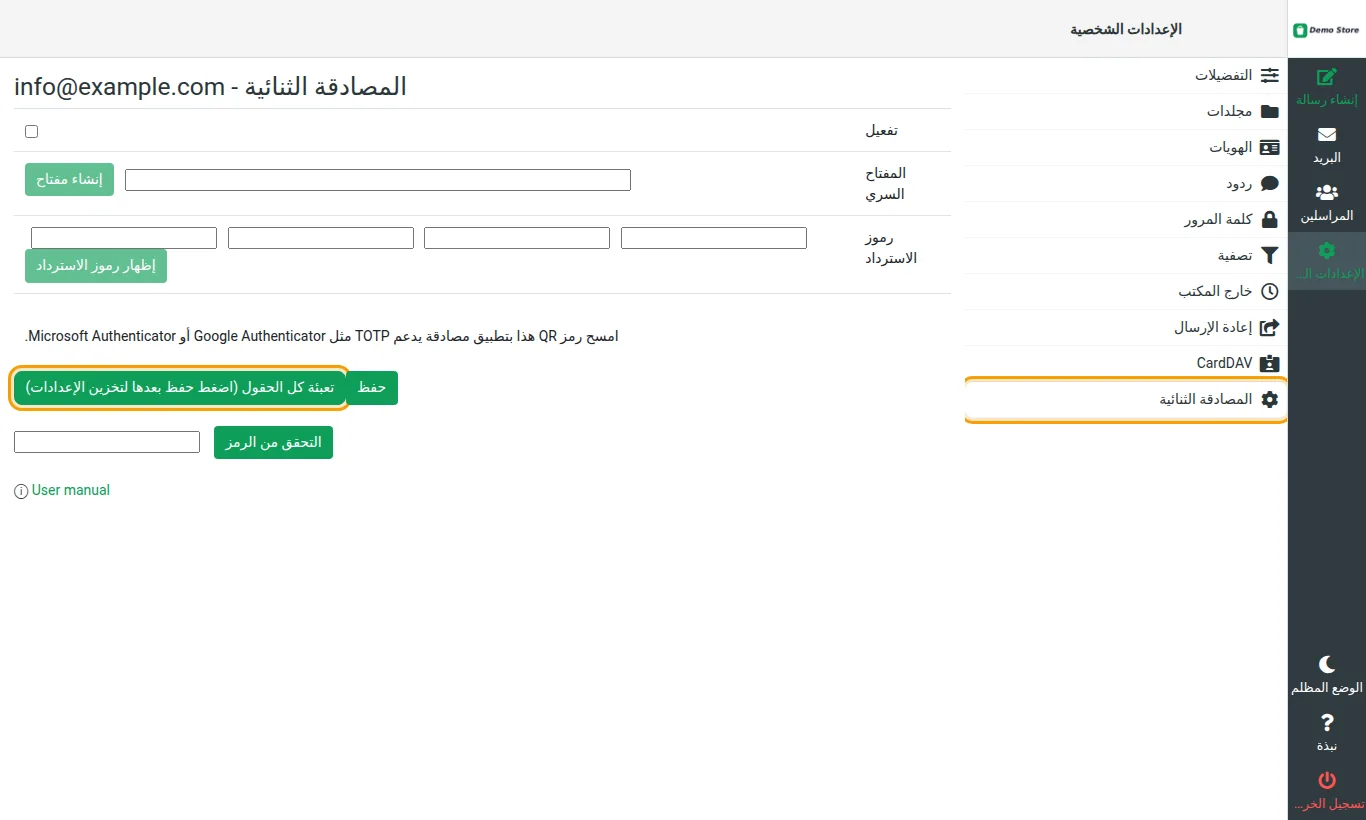Image resolution: width=1366 pixels, height=820 pixels.
Task: Click the rightmost recovery code field
Action: point(714,238)
